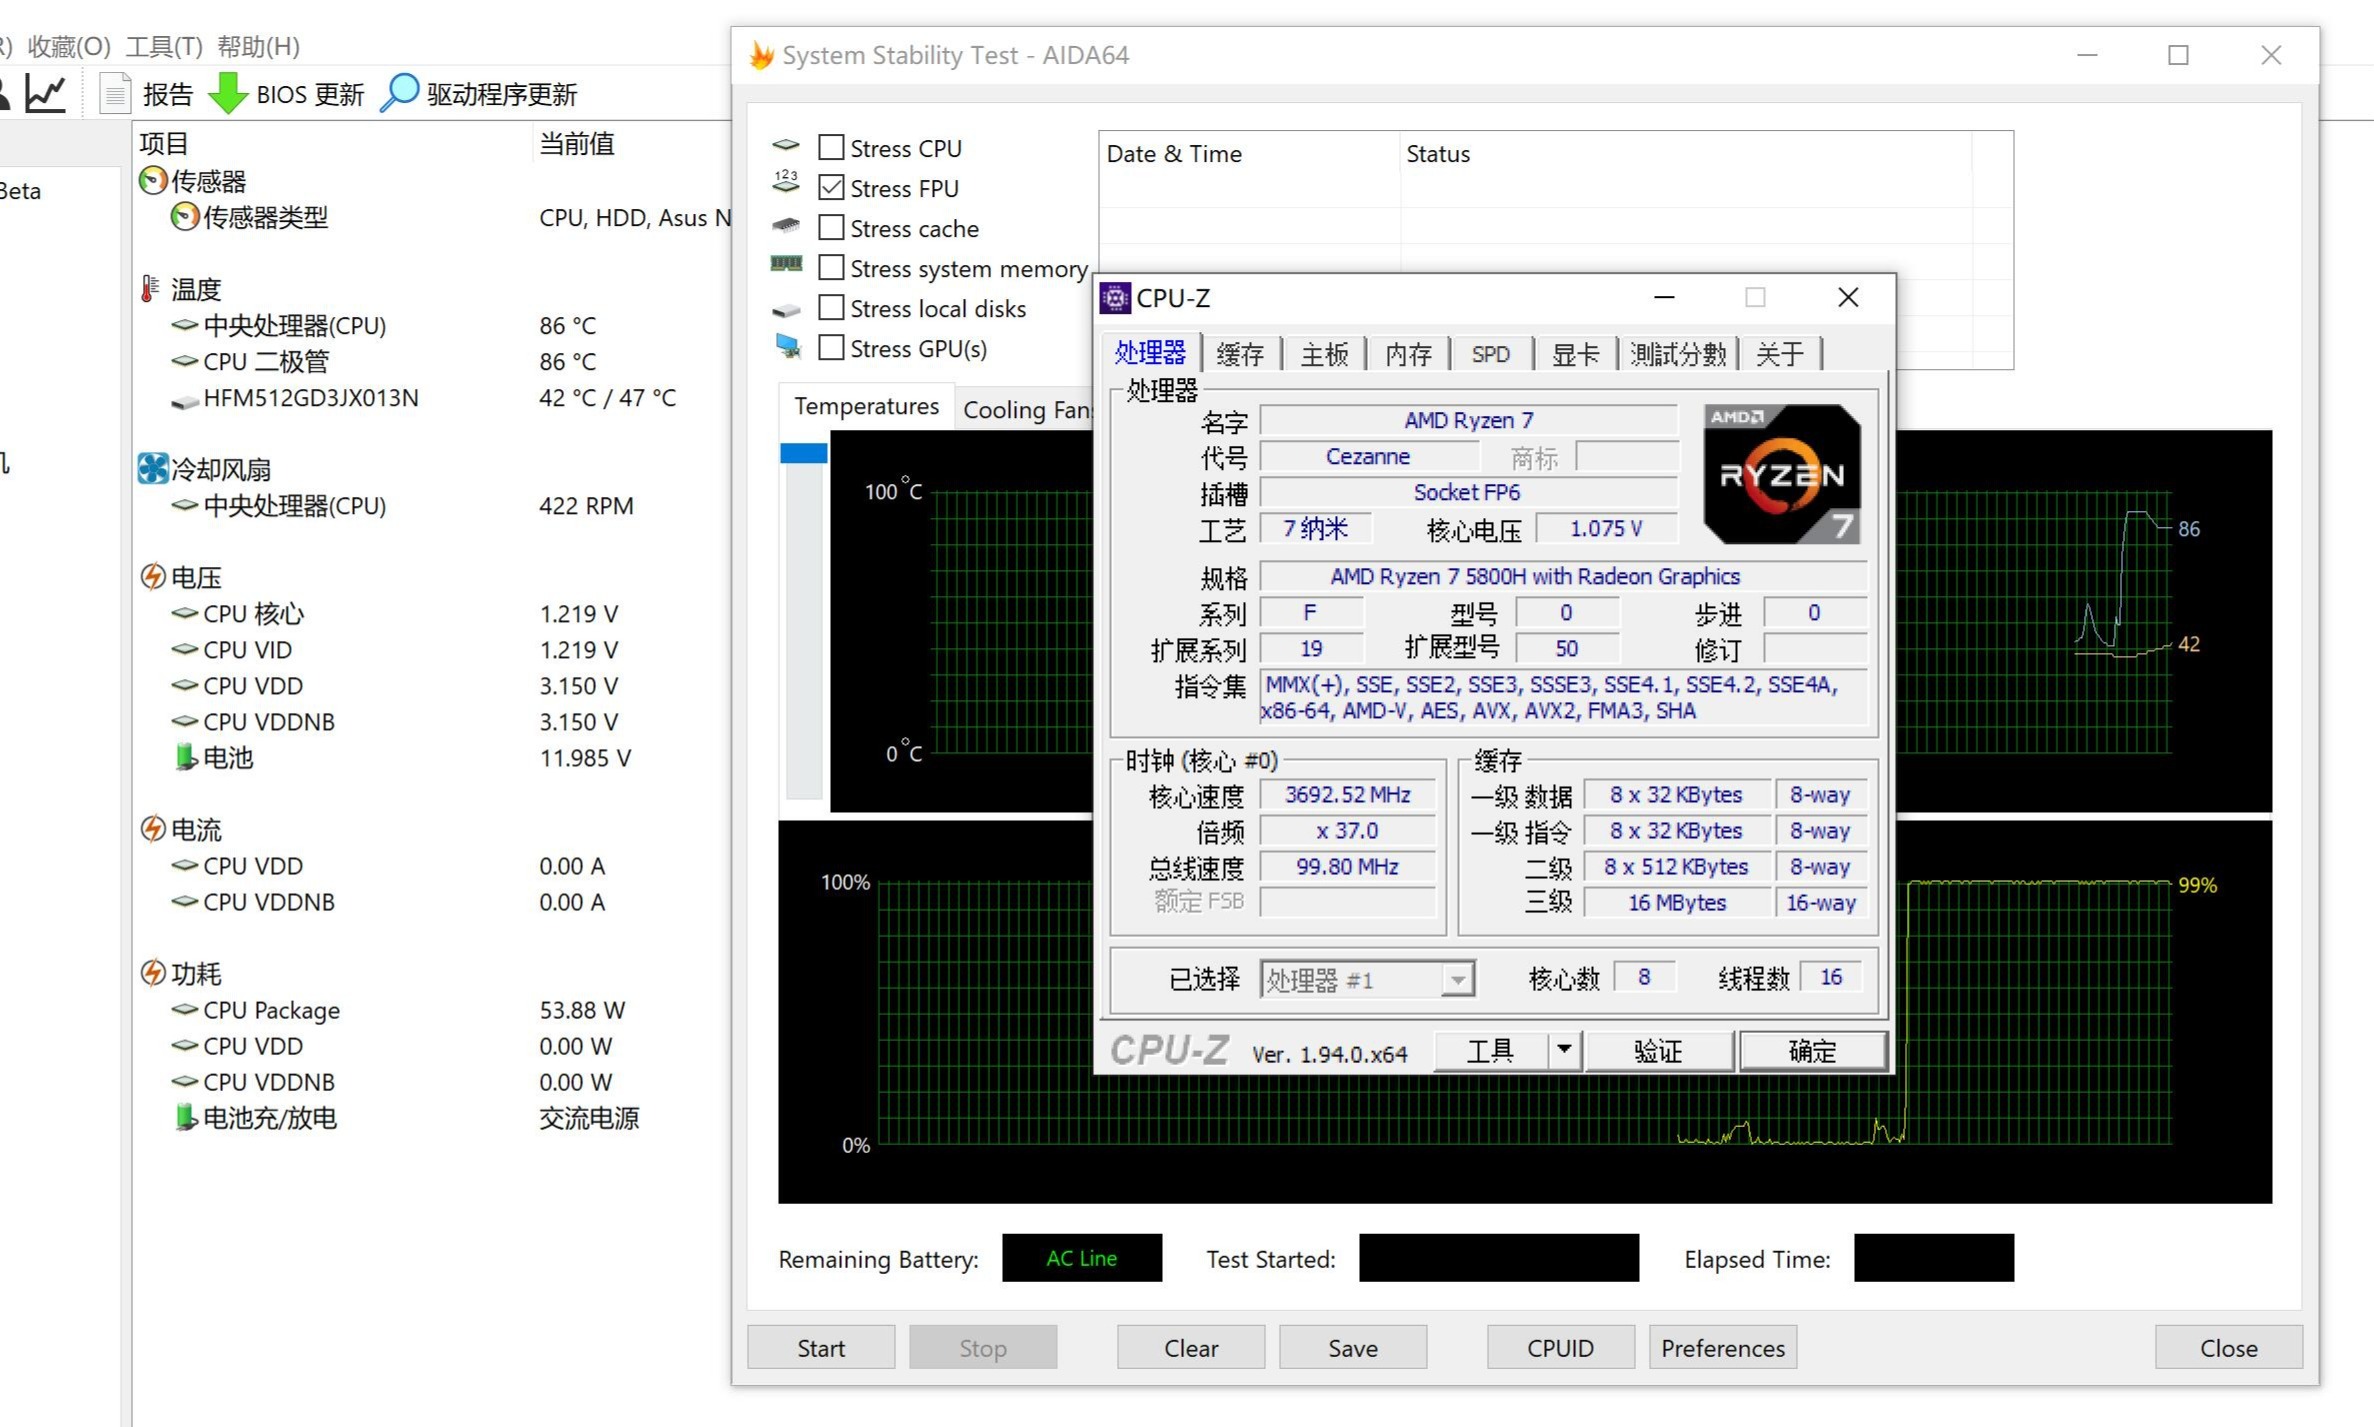The height and width of the screenshot is (1427, 2374).
Task: Click the green BIOS update arrow icon
Action: click(x=228, y=94)
